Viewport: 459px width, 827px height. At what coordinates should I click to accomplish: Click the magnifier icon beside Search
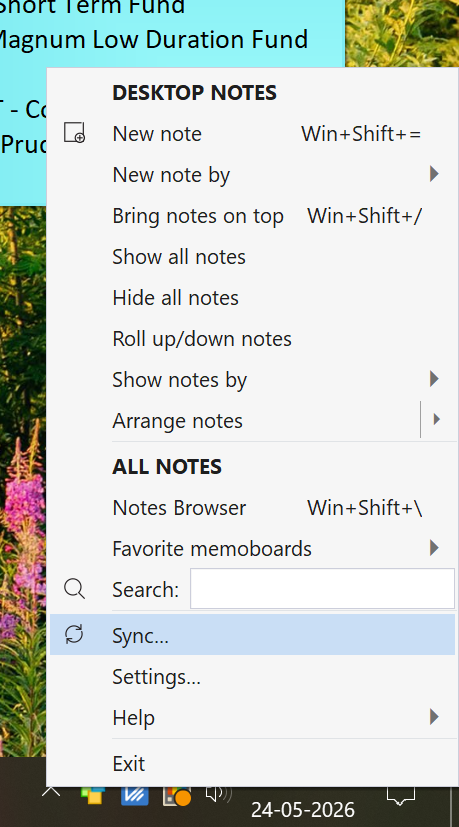[74, 588]
